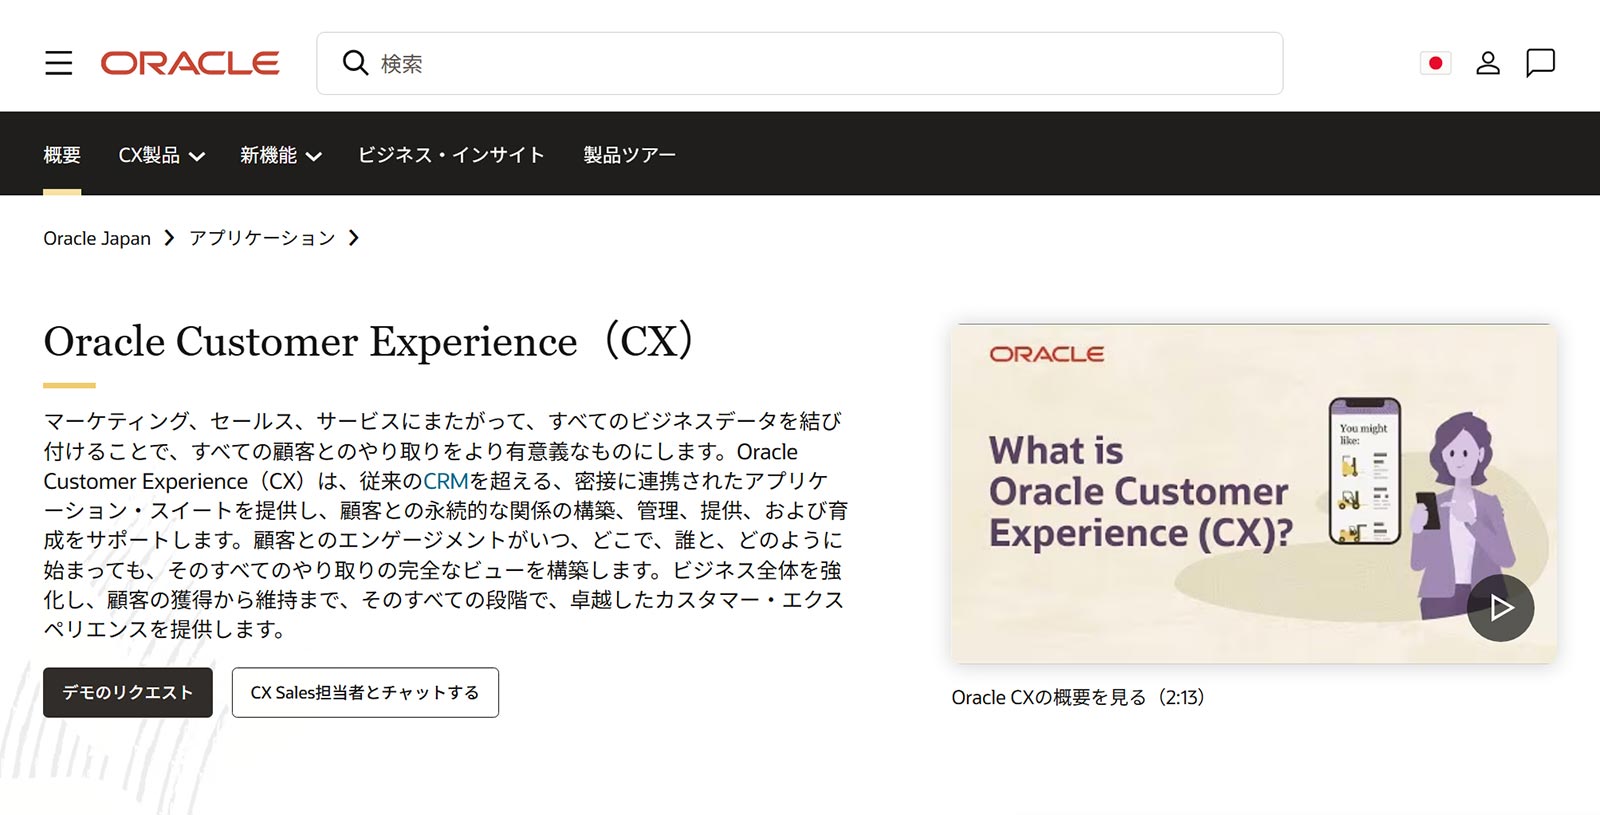Click the デモのリクエスト button
This screenshot has height=815, width=1600.
[128, 692]
